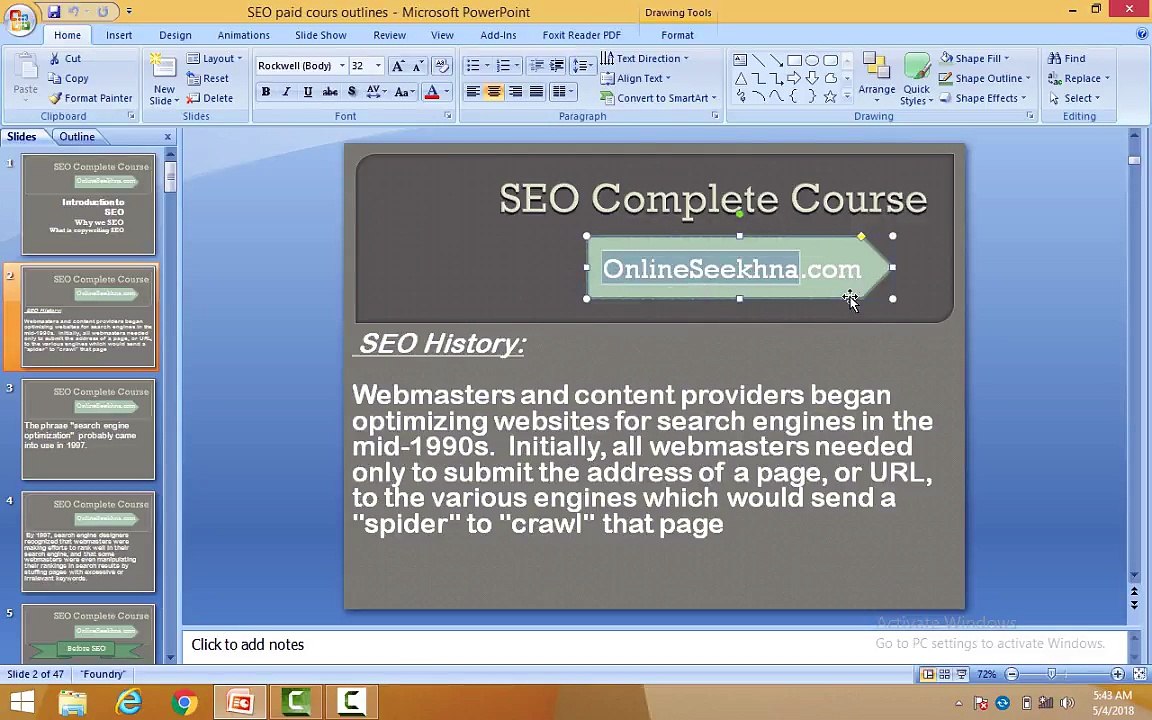Increase font size with Grow Font
This screenshot has width=1152, height=720.
[x=397, y=66]
